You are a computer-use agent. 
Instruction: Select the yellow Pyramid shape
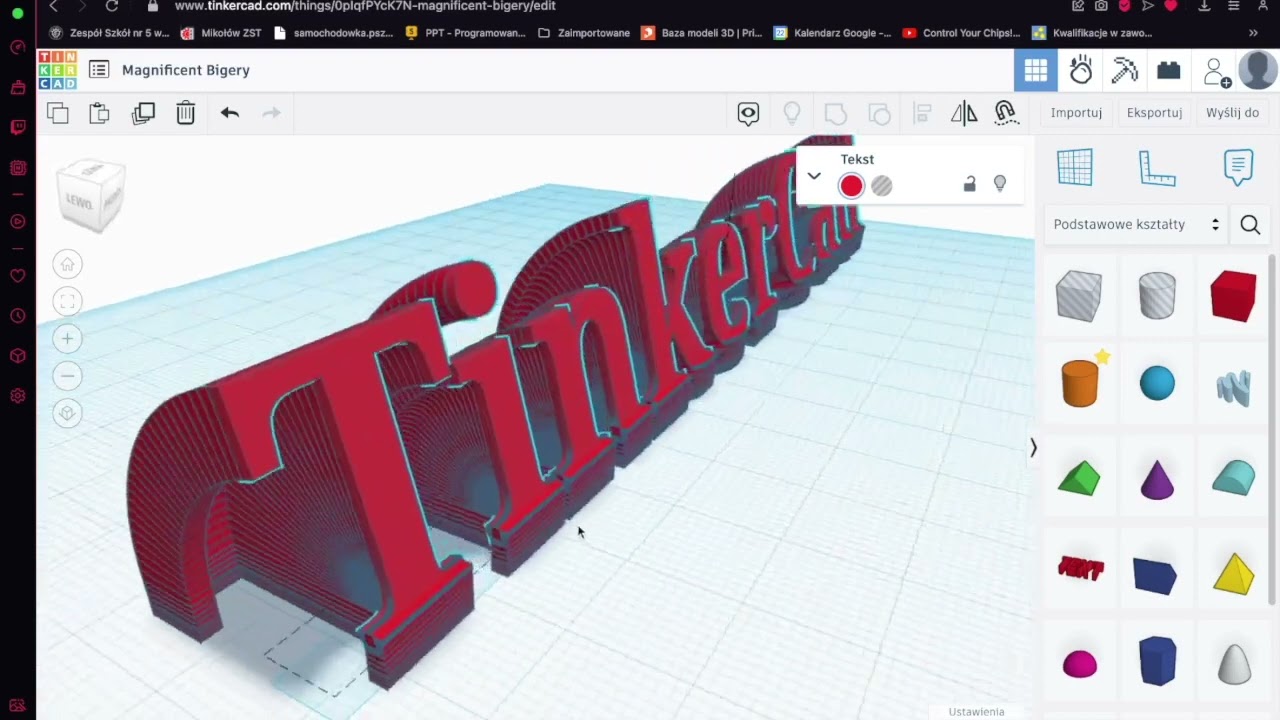pos(1233,574)
